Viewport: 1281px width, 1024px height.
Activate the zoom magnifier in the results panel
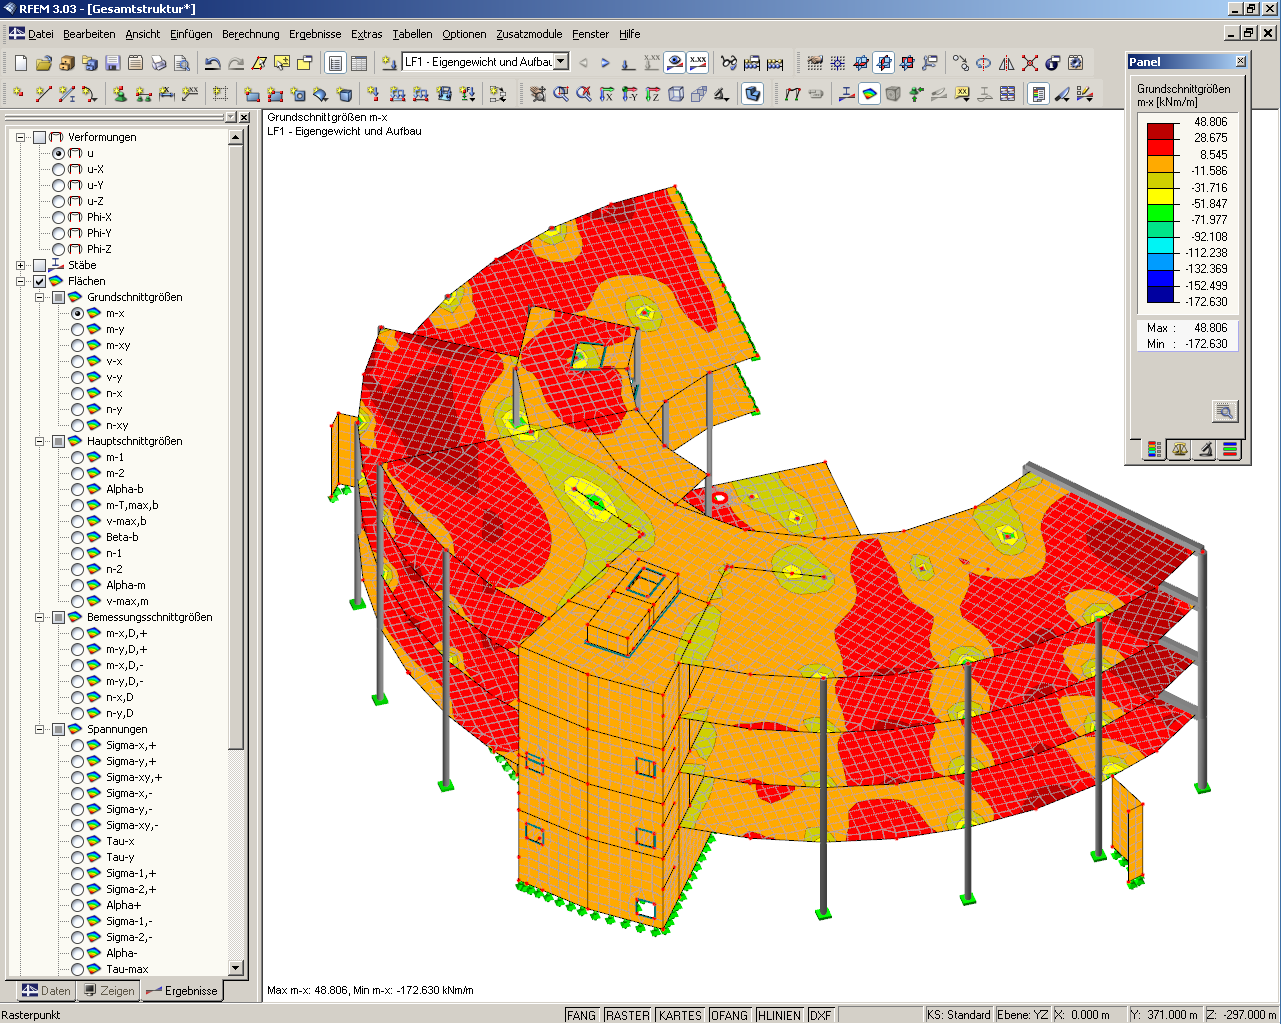tap(1224, 410)
